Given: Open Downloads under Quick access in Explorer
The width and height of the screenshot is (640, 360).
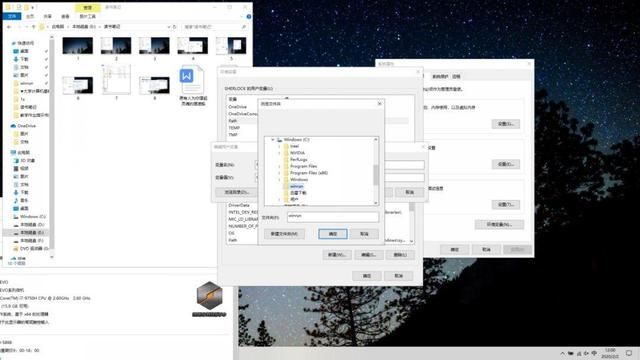Looking at the screenshot, I should [x=24, y=59].
